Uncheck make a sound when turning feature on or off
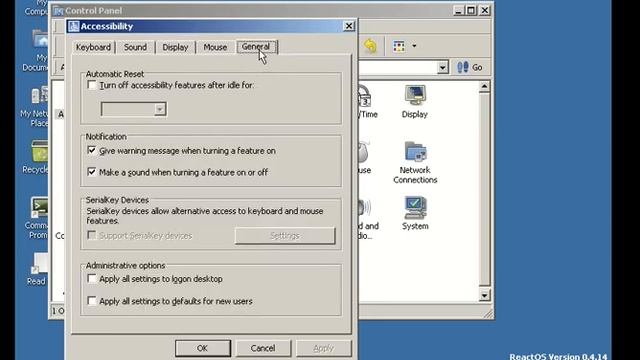 (92, 172)
